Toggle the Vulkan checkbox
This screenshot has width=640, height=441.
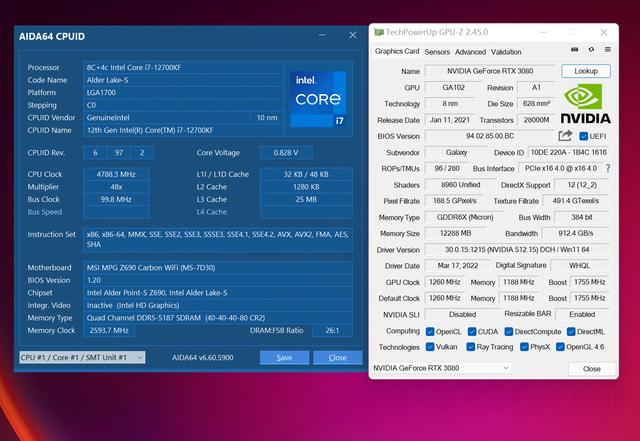click(x=429, y=347)
